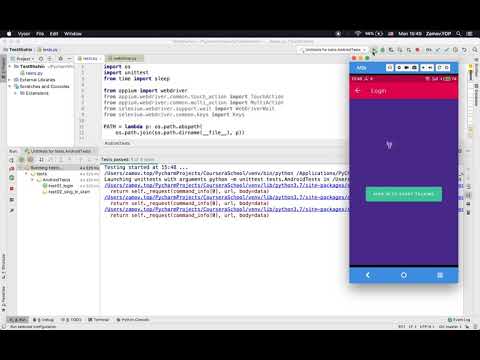Viewport: 480px width, 360px height.
Task: Open Project panel settings gear
Action: pyautogui.click(x=60, y=59)
